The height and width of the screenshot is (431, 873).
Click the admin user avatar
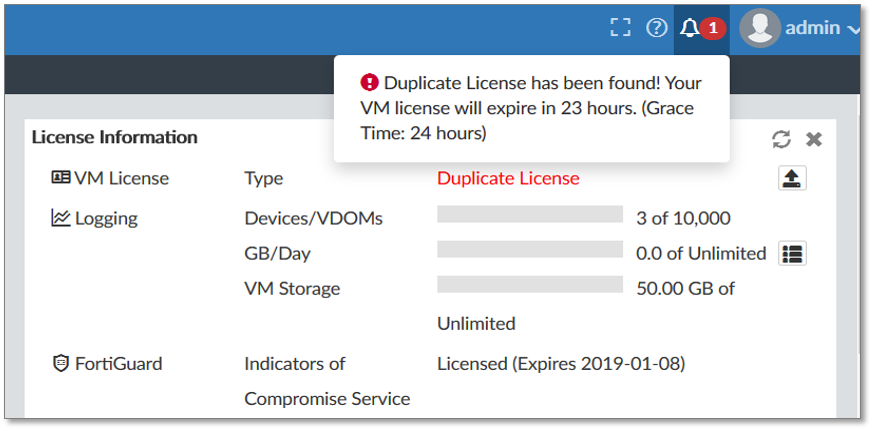pos(760,28)
